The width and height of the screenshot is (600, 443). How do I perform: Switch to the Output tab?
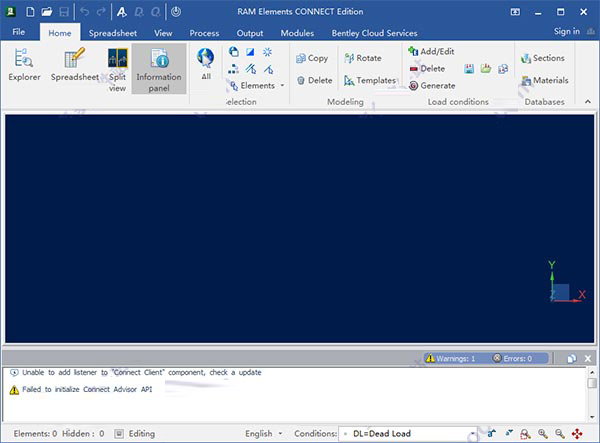(x=250, y=33)
